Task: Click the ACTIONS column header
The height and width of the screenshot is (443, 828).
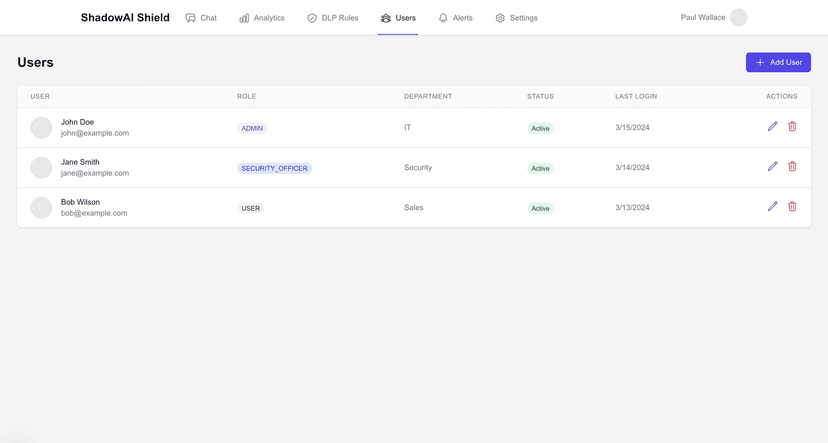Action: [782, 96]
